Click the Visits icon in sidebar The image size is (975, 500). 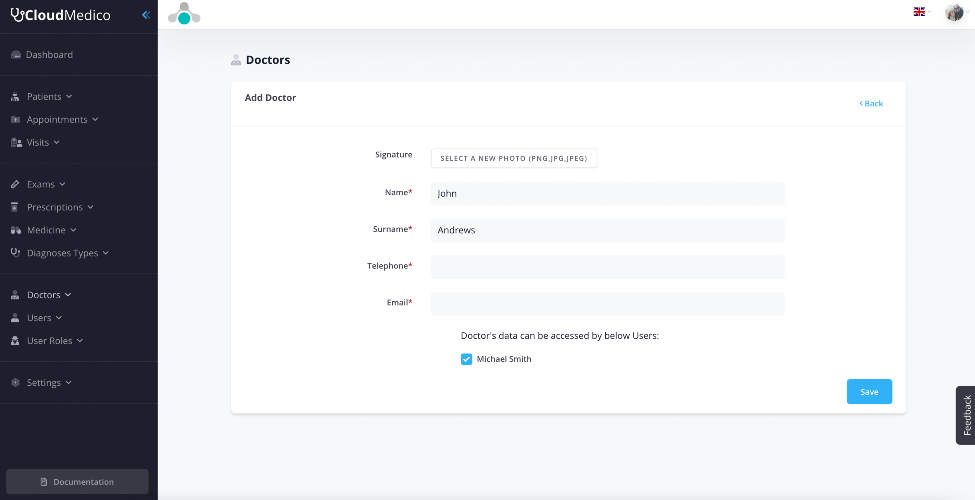click(16, 142)
